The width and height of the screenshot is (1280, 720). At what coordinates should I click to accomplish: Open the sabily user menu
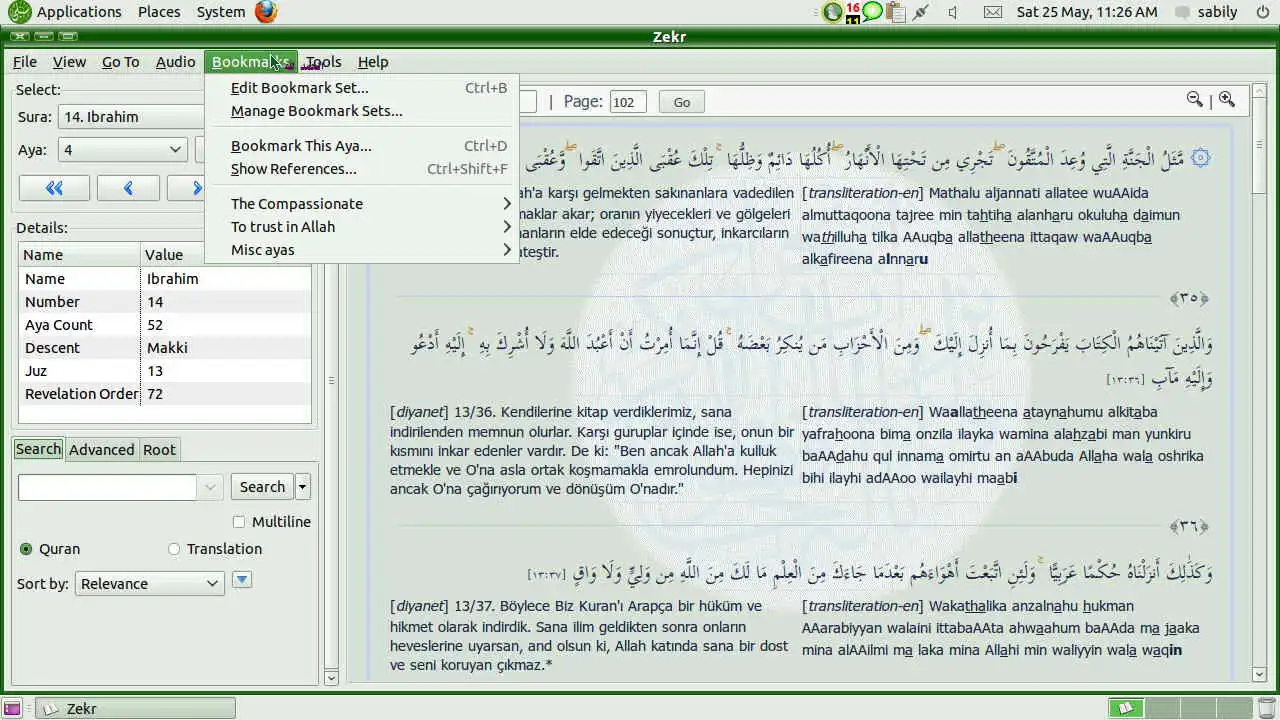[x=1207, y=12]
